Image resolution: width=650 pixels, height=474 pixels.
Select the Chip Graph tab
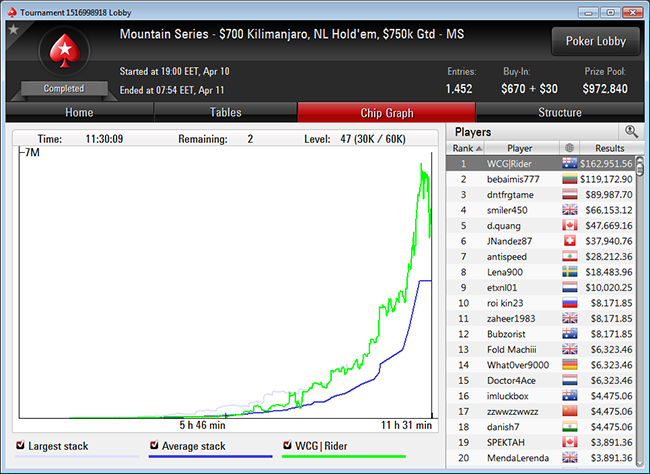[386, 112]
